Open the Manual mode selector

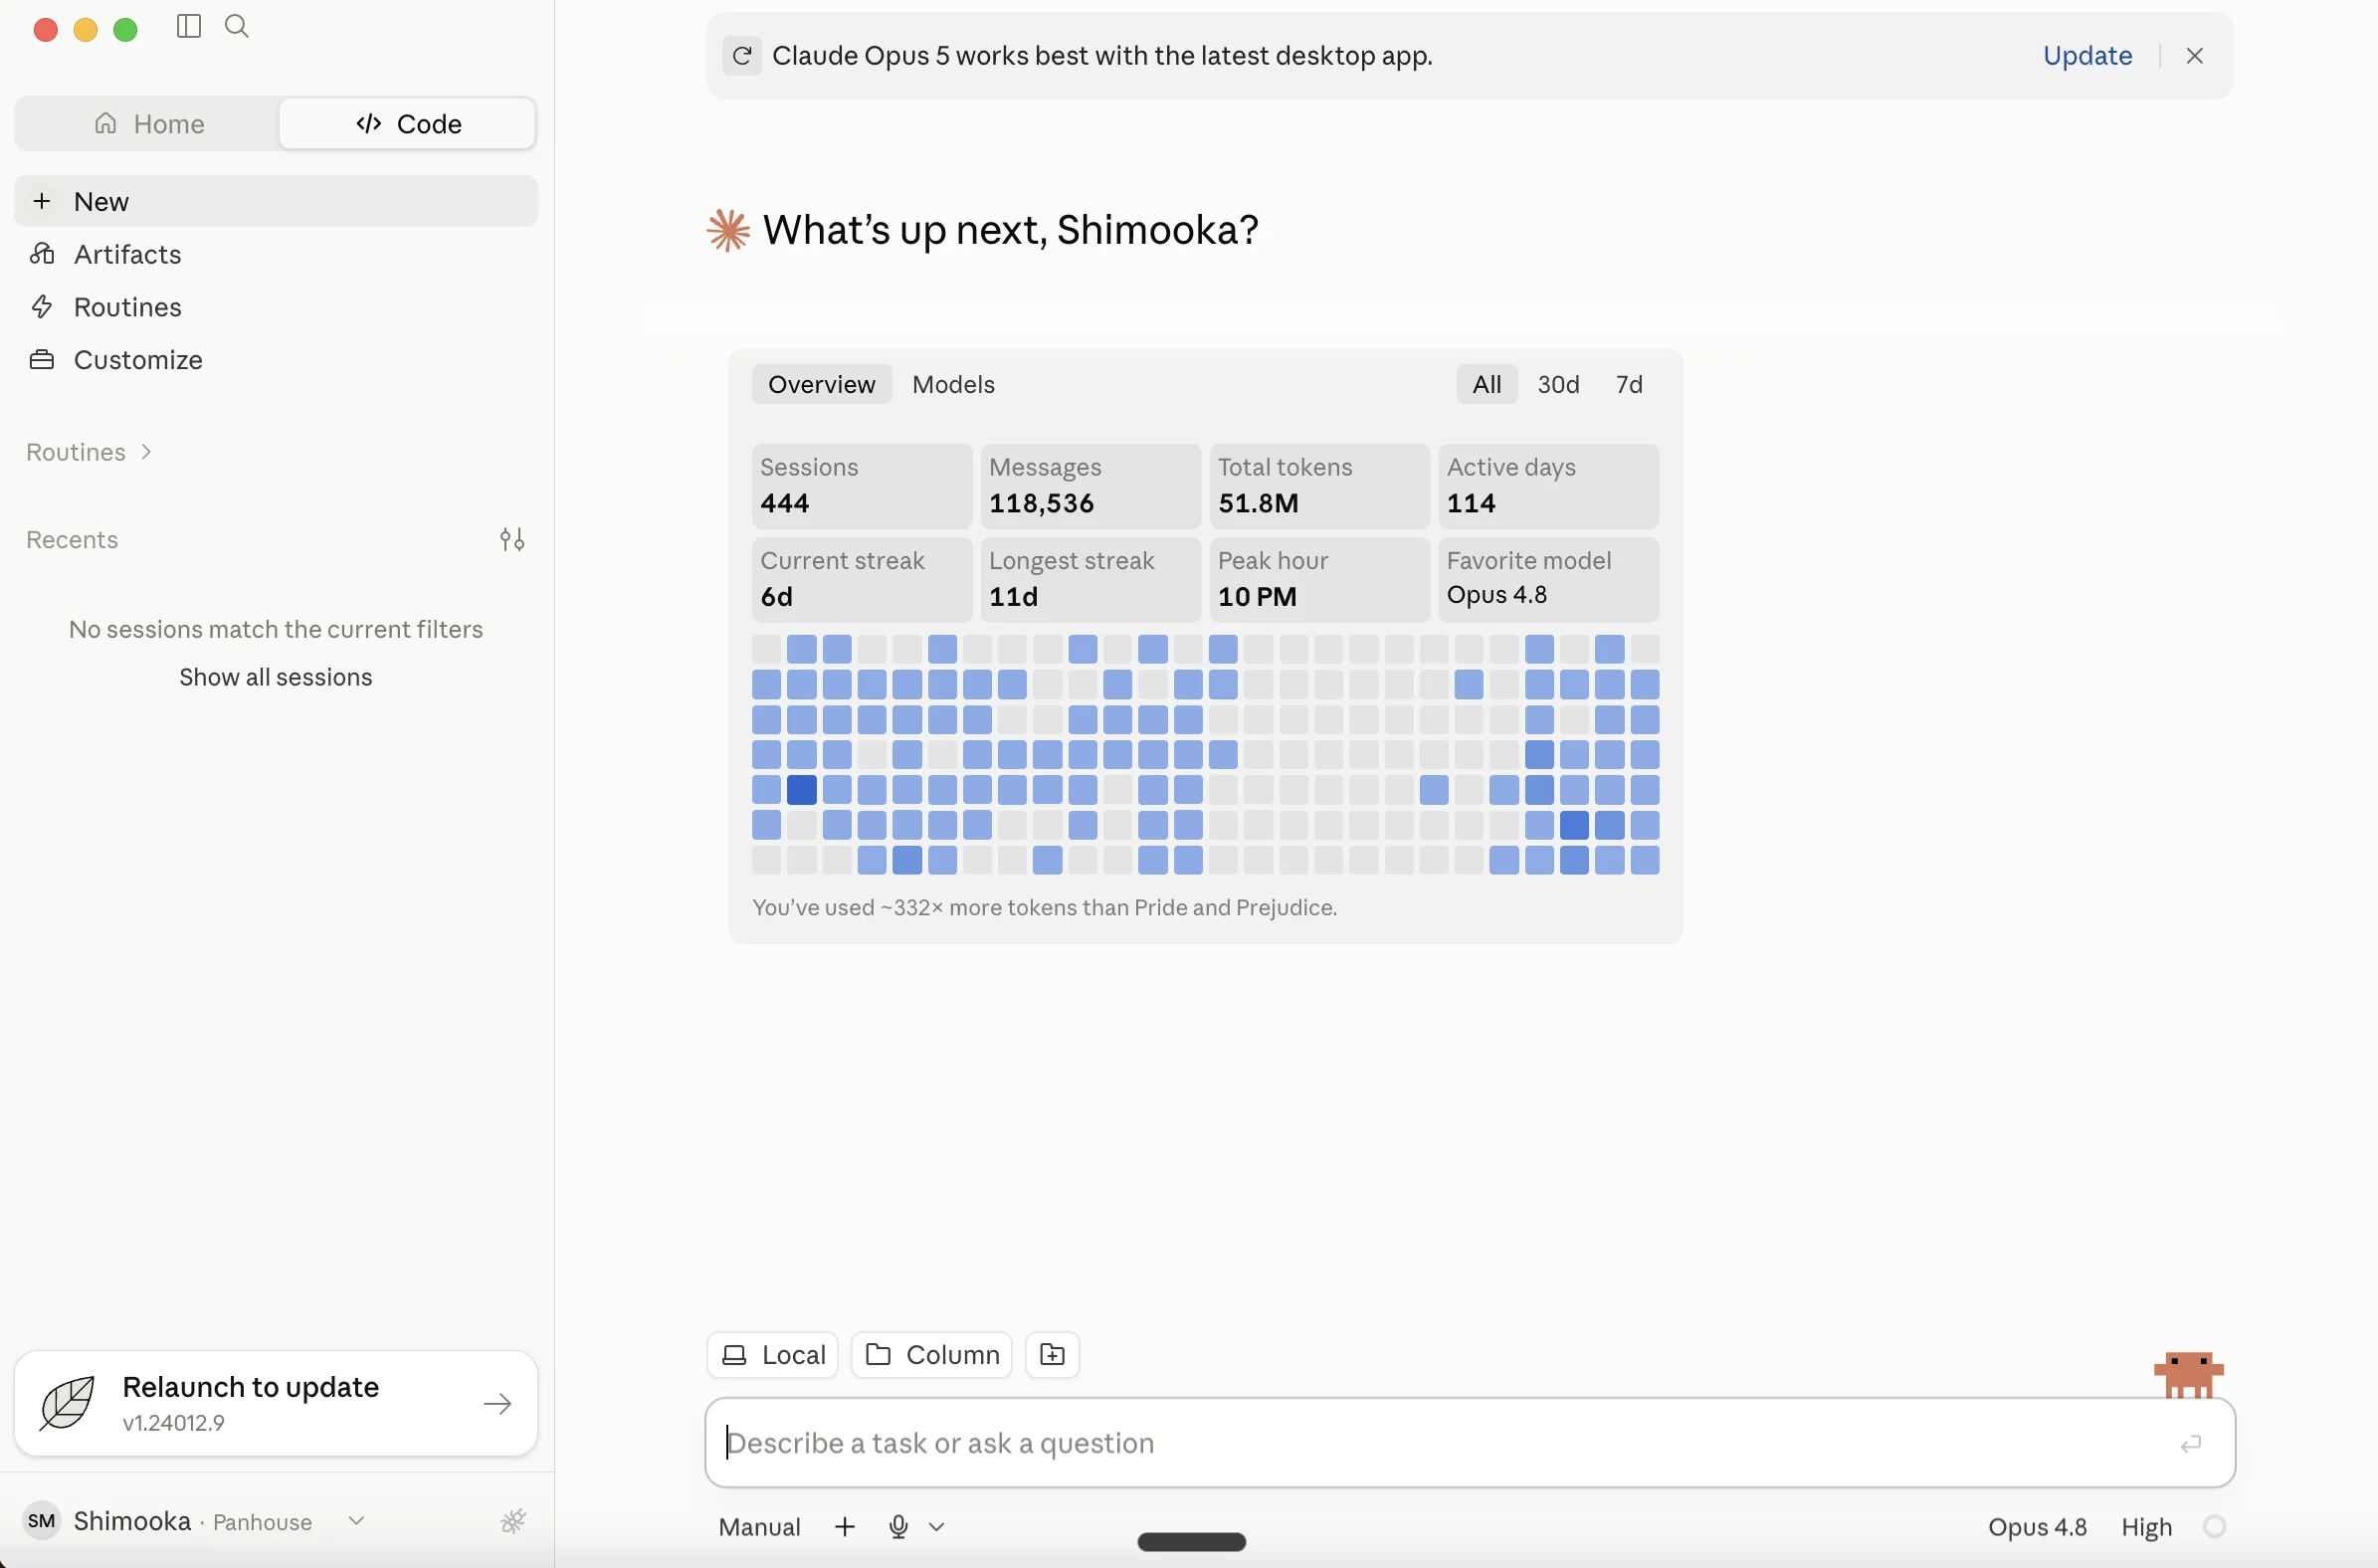point(759,1527)
